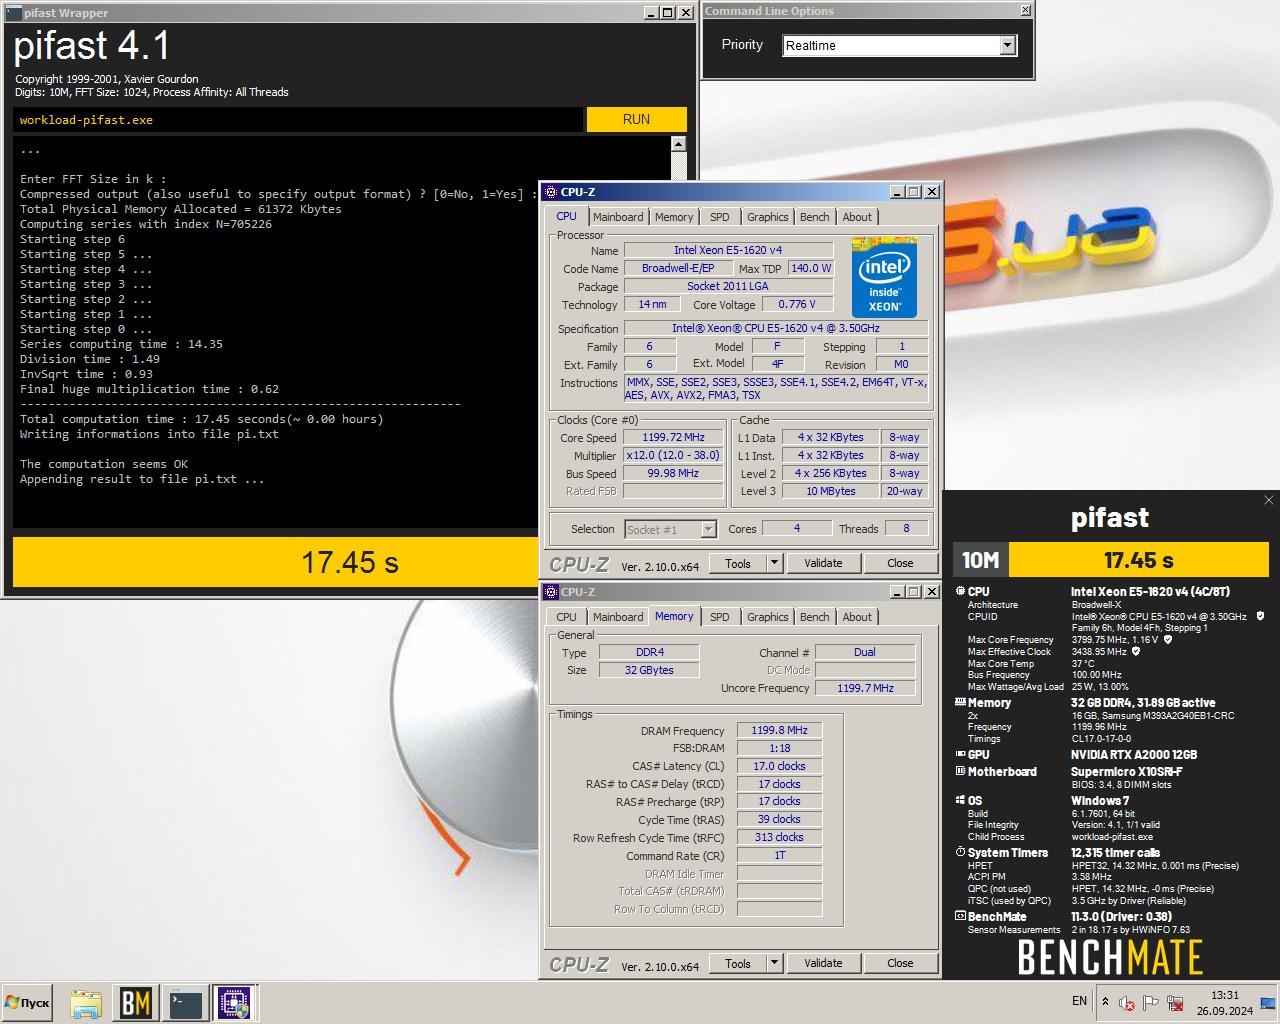Viewport: 1280px width, 1024px height.
Task: Click the Windows logo icon beside OS
Action: click(x=960, y=801)
